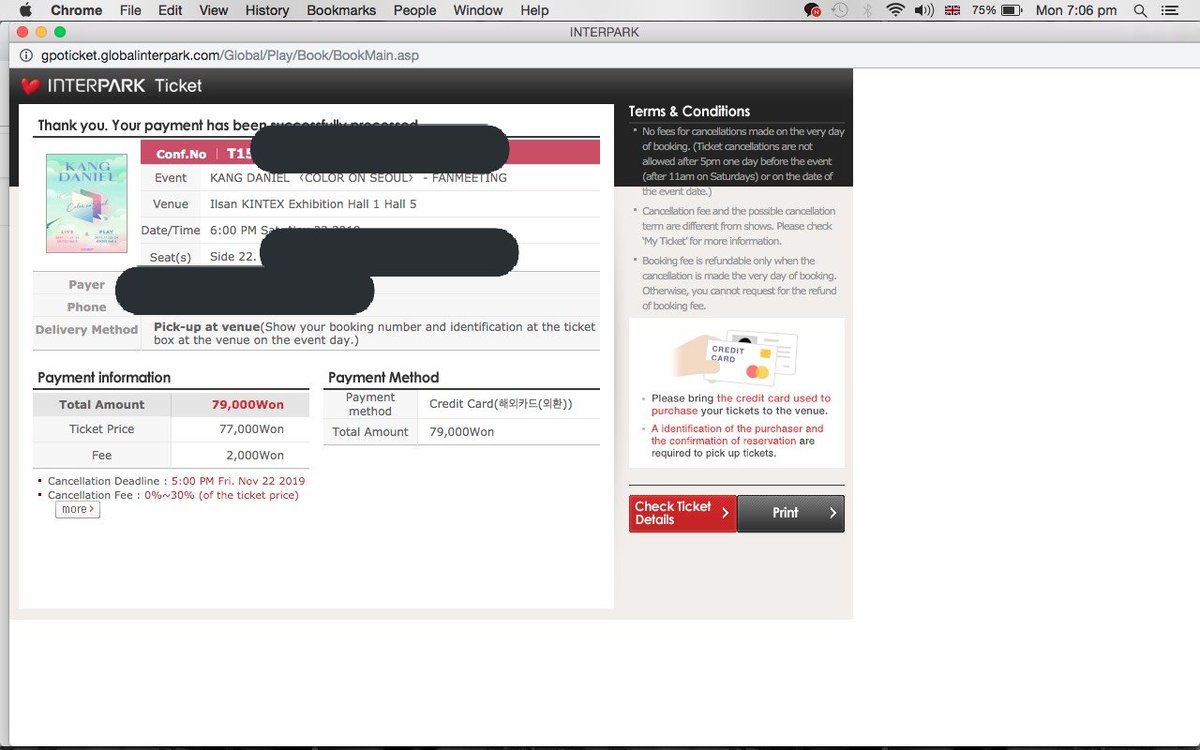Click the 79,000Won red Total Amount value

coord(248,405)
